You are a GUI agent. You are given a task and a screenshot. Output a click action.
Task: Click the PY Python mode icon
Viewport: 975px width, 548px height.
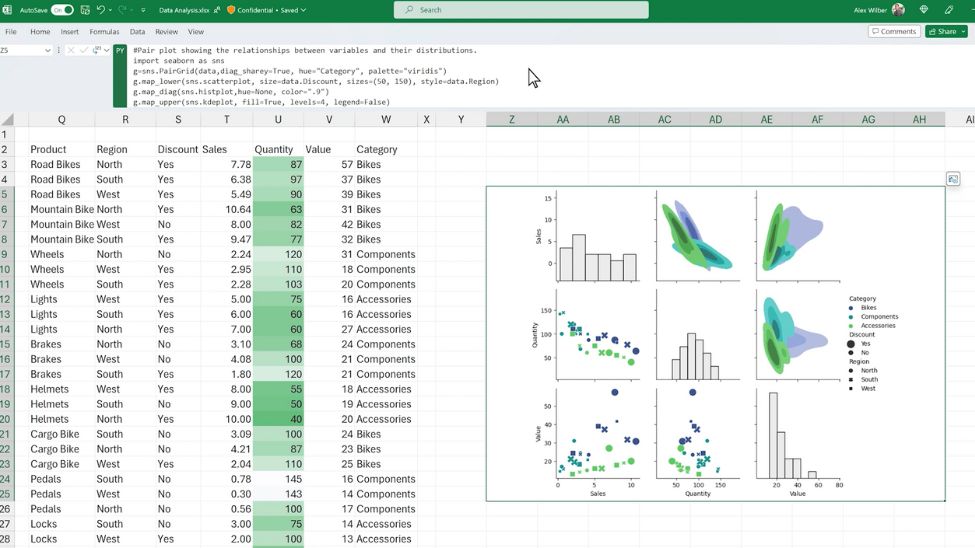120,50
